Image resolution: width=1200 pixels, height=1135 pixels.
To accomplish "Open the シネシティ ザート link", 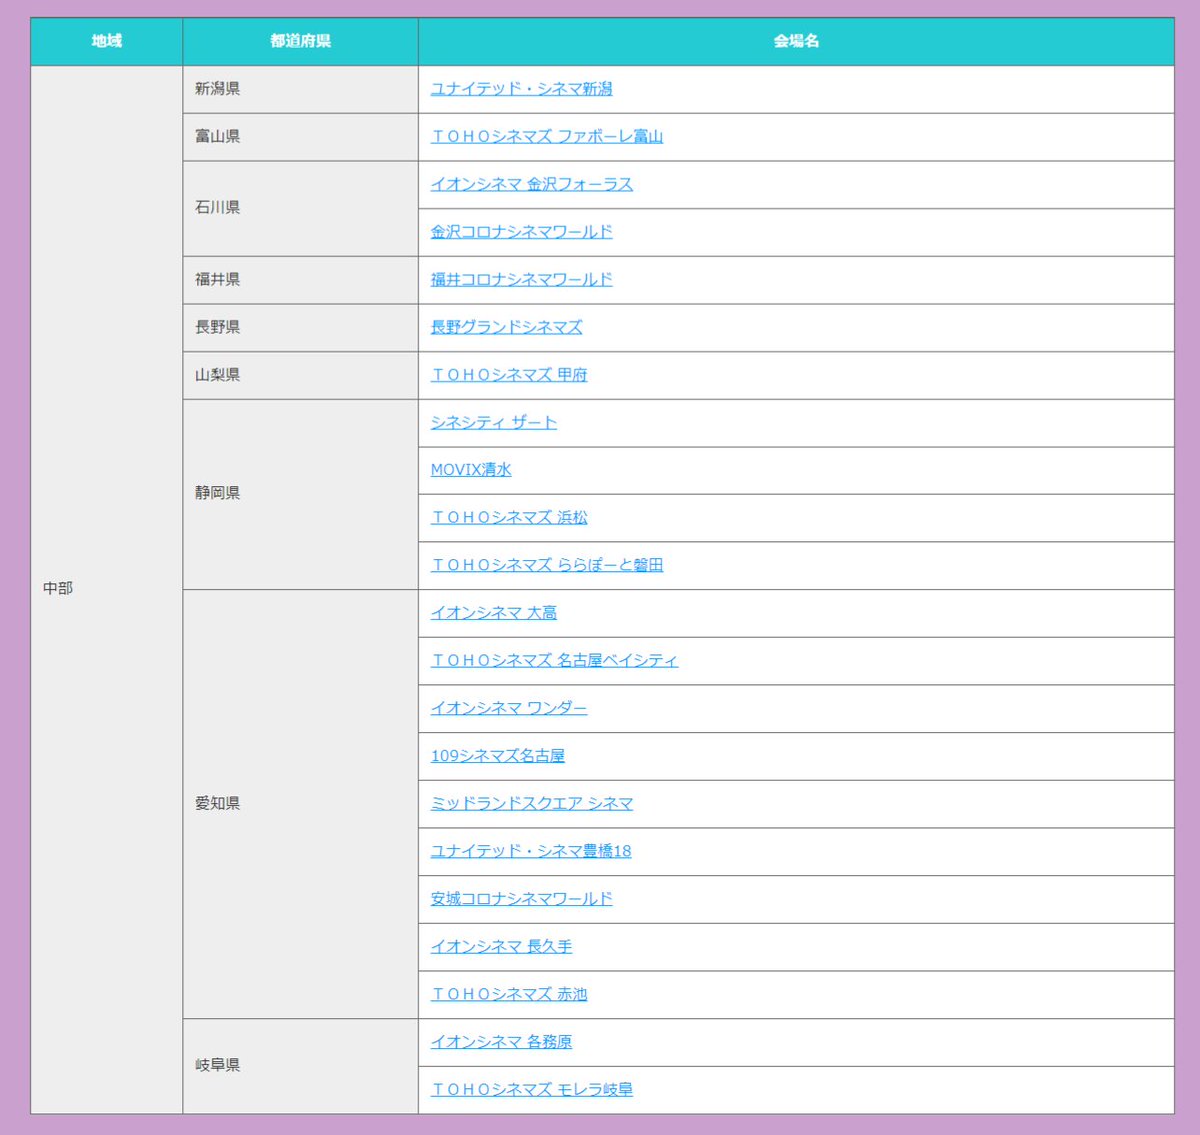I will 492,422.
